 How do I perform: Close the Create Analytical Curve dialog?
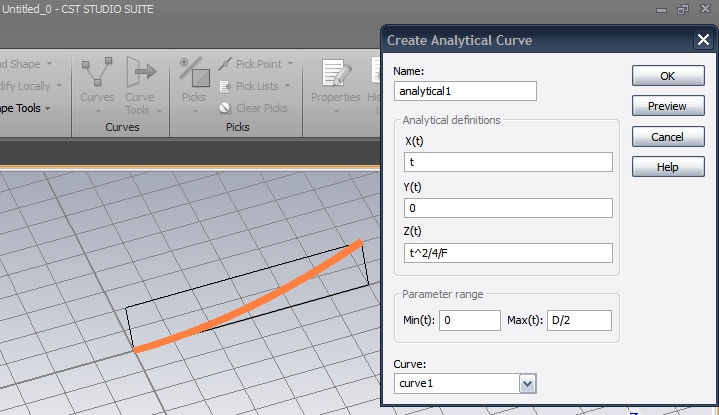pos(703,40)
